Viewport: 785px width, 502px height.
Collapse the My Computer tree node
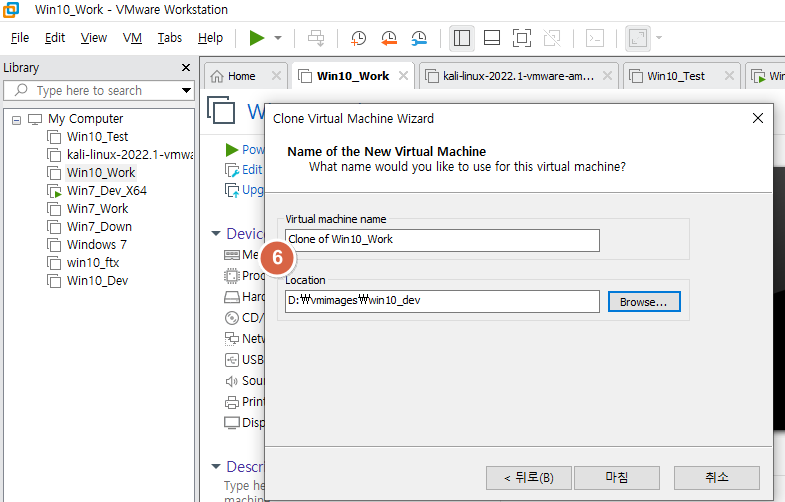click(17, 120)
